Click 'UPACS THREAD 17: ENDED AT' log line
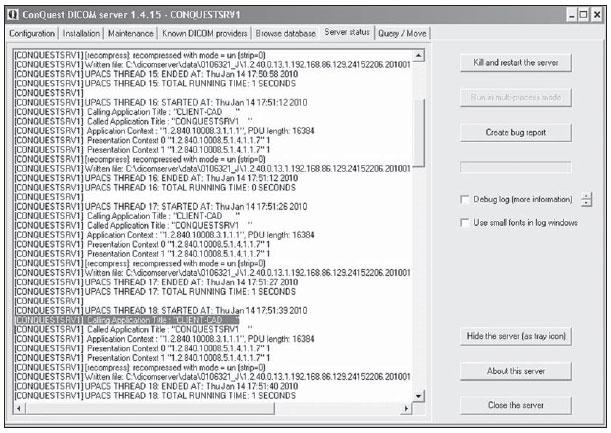 coord(156,282)
